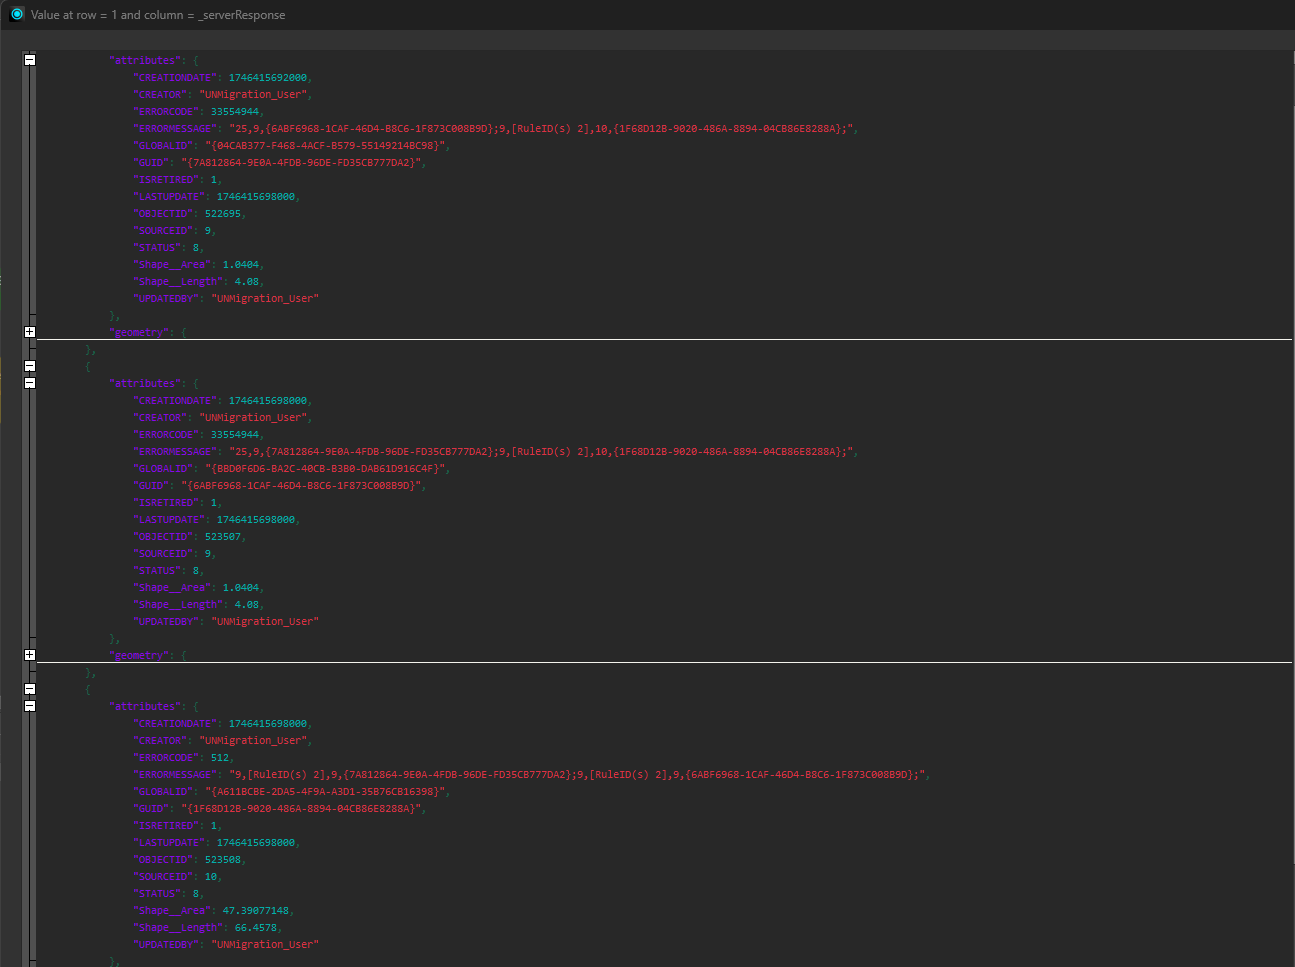Viewport: 1295px width, 967px height.
Task: Collapse the third attributes node
Action: (x=30, y=705)
